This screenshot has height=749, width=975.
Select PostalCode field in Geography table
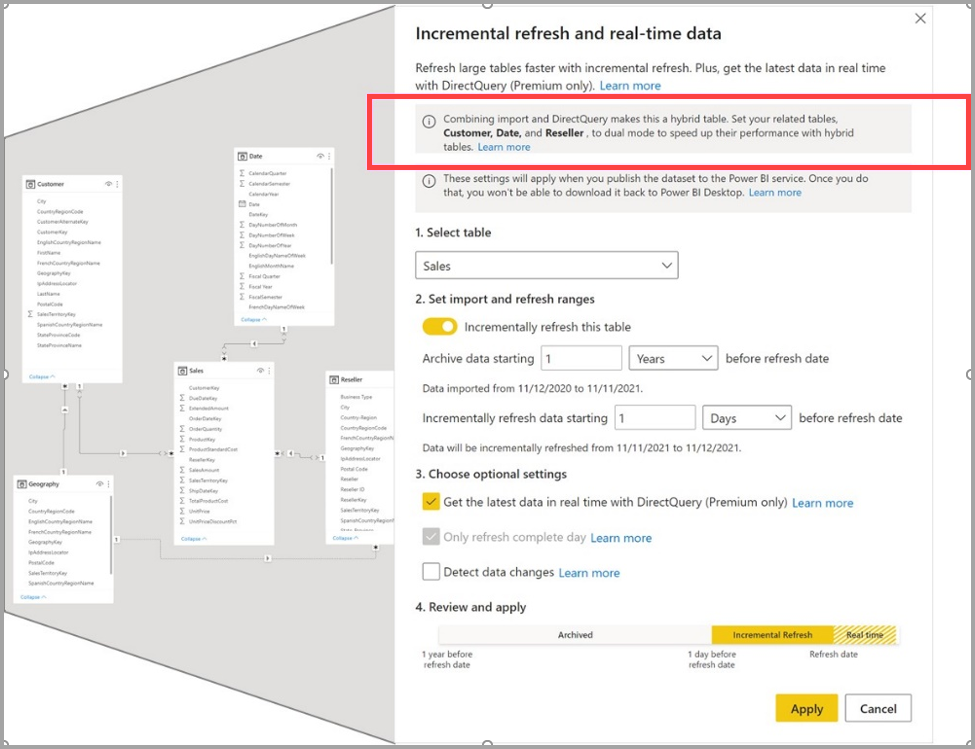click(x=41, y=563)
